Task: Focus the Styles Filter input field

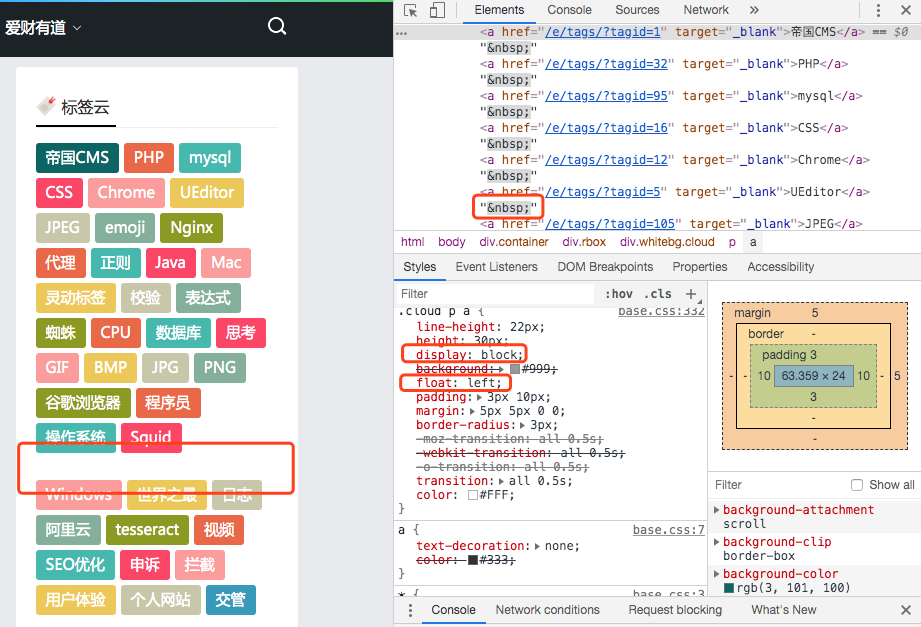Action: click(x=495, y=294)
